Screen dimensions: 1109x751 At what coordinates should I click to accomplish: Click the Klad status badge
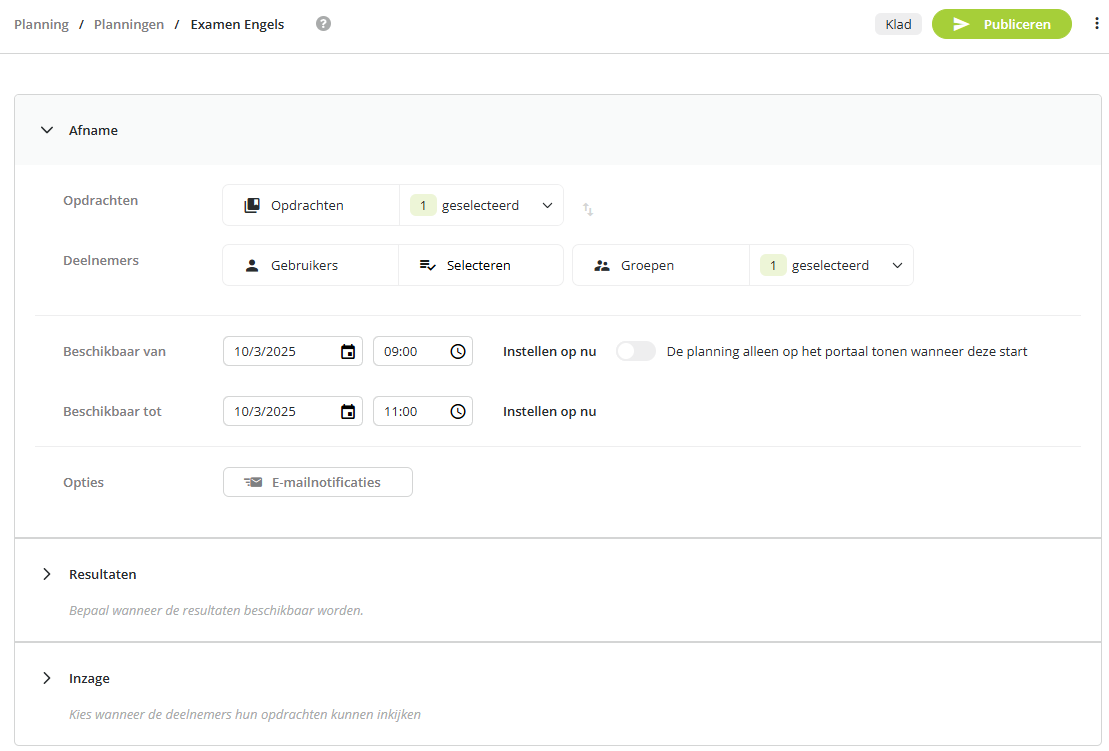(x=898, y=24)
